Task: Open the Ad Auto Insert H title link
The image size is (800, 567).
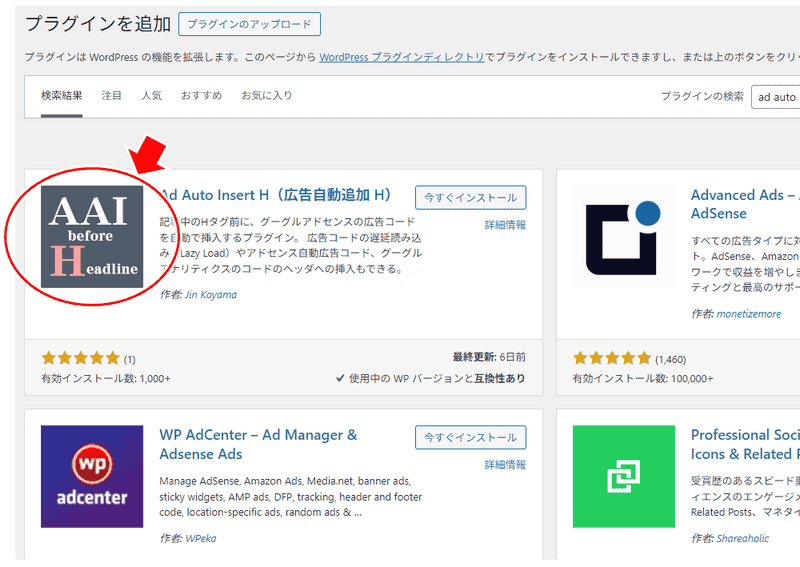Action: tap(276, 195)
